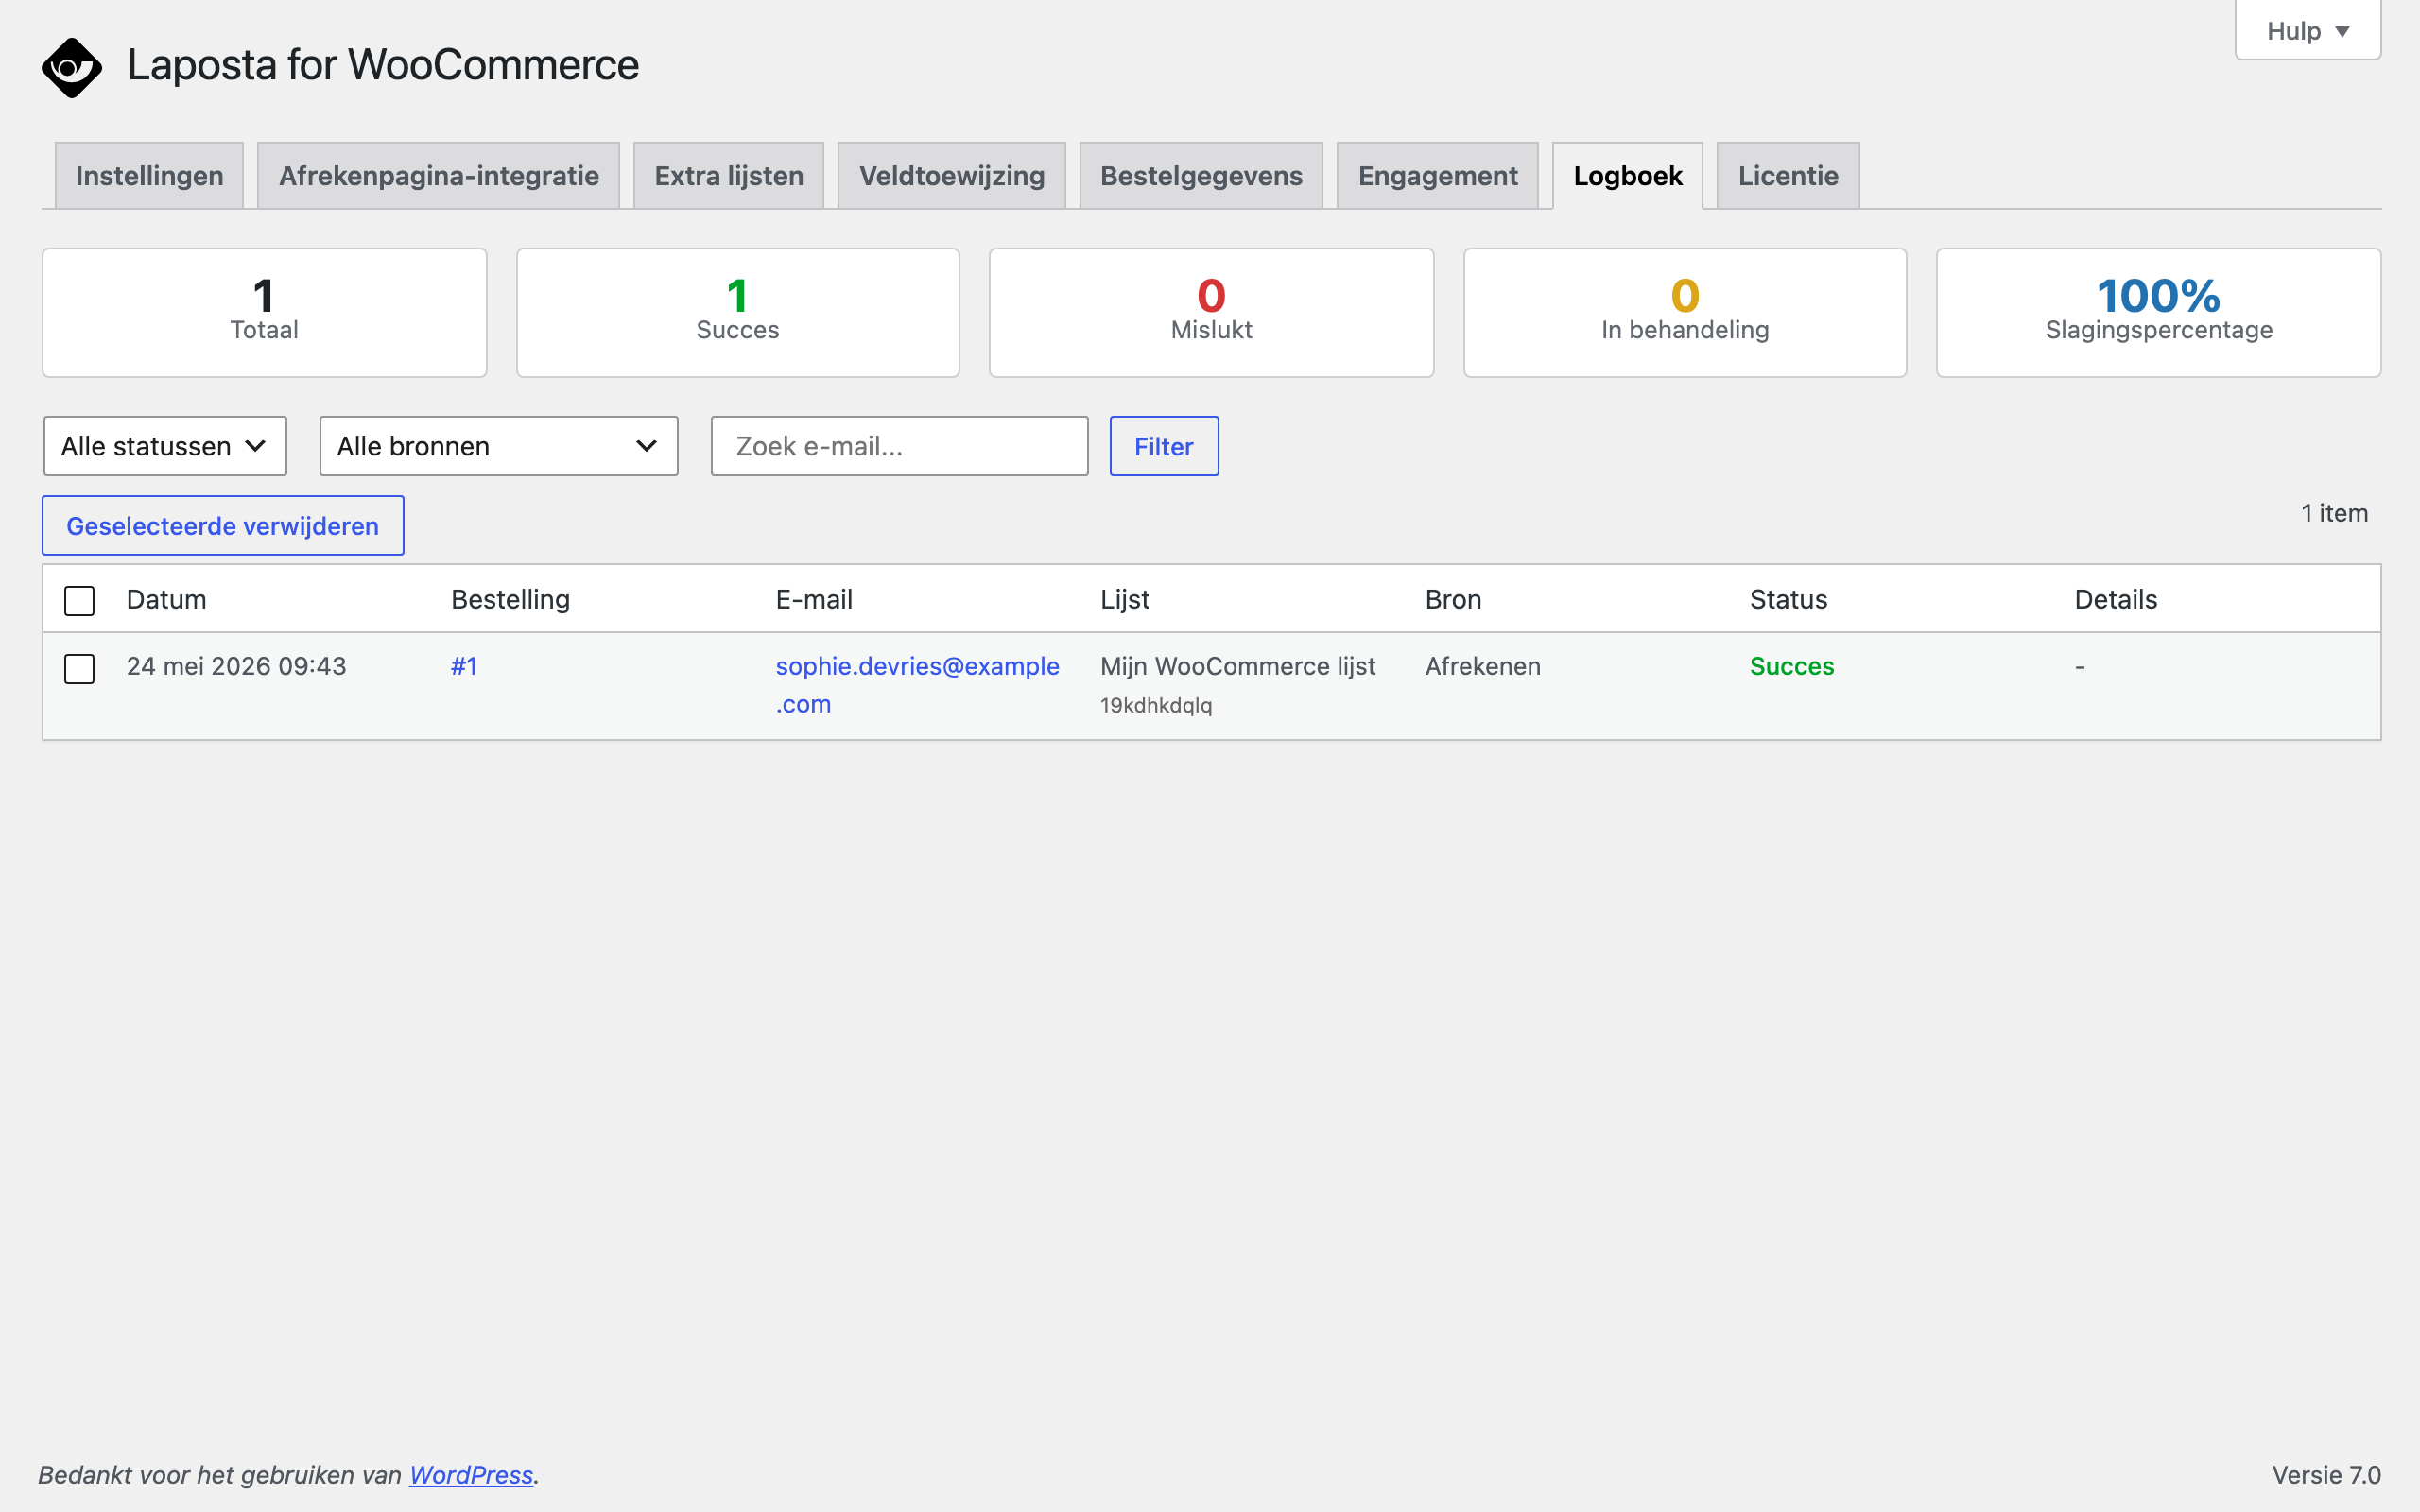2420x1512 pixels.
Task: Open the Afrekenpagina-integratie tab
Action: (438, 176)
